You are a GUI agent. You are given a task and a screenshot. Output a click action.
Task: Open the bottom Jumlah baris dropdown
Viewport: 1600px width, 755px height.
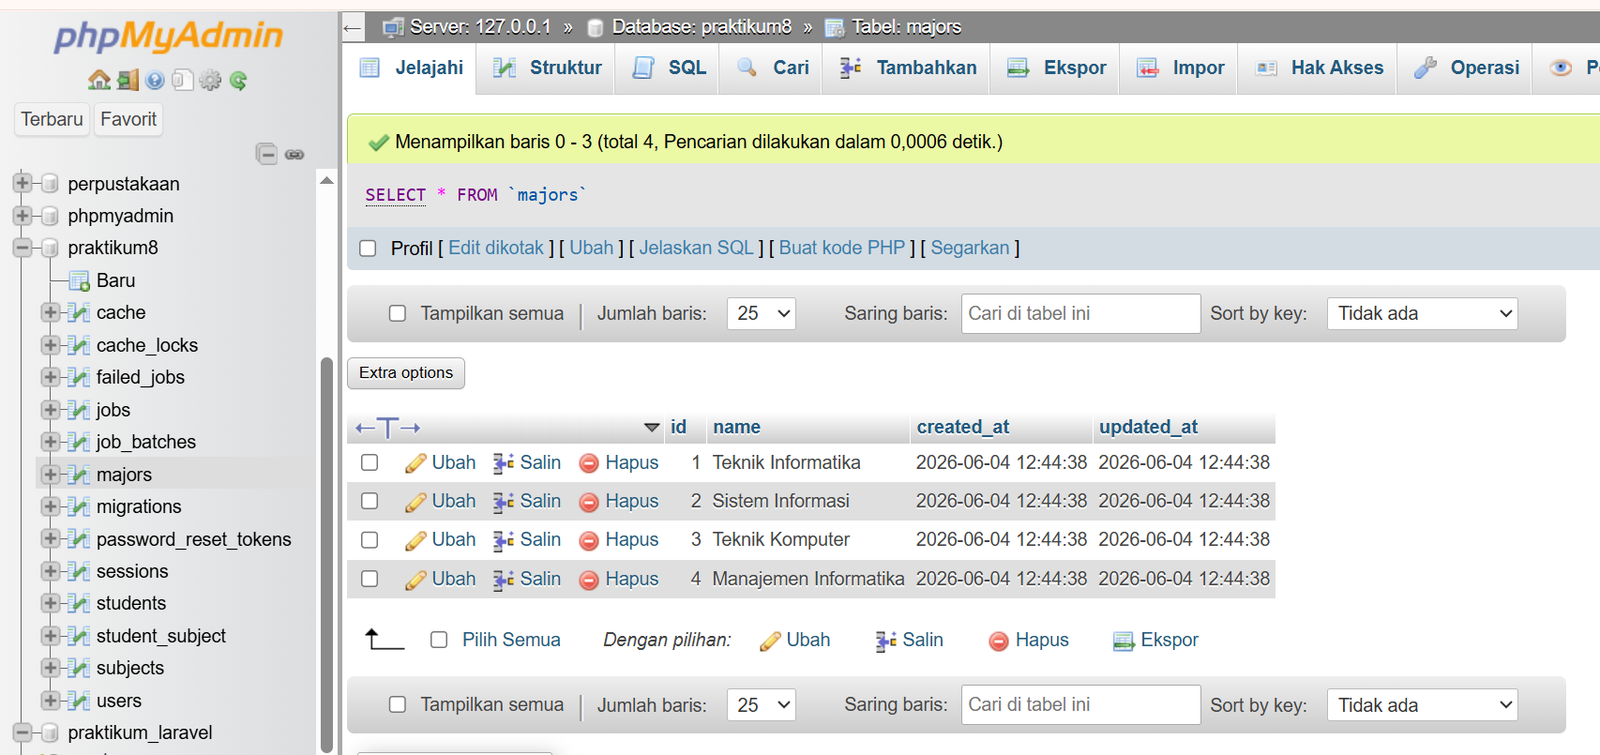761,705
